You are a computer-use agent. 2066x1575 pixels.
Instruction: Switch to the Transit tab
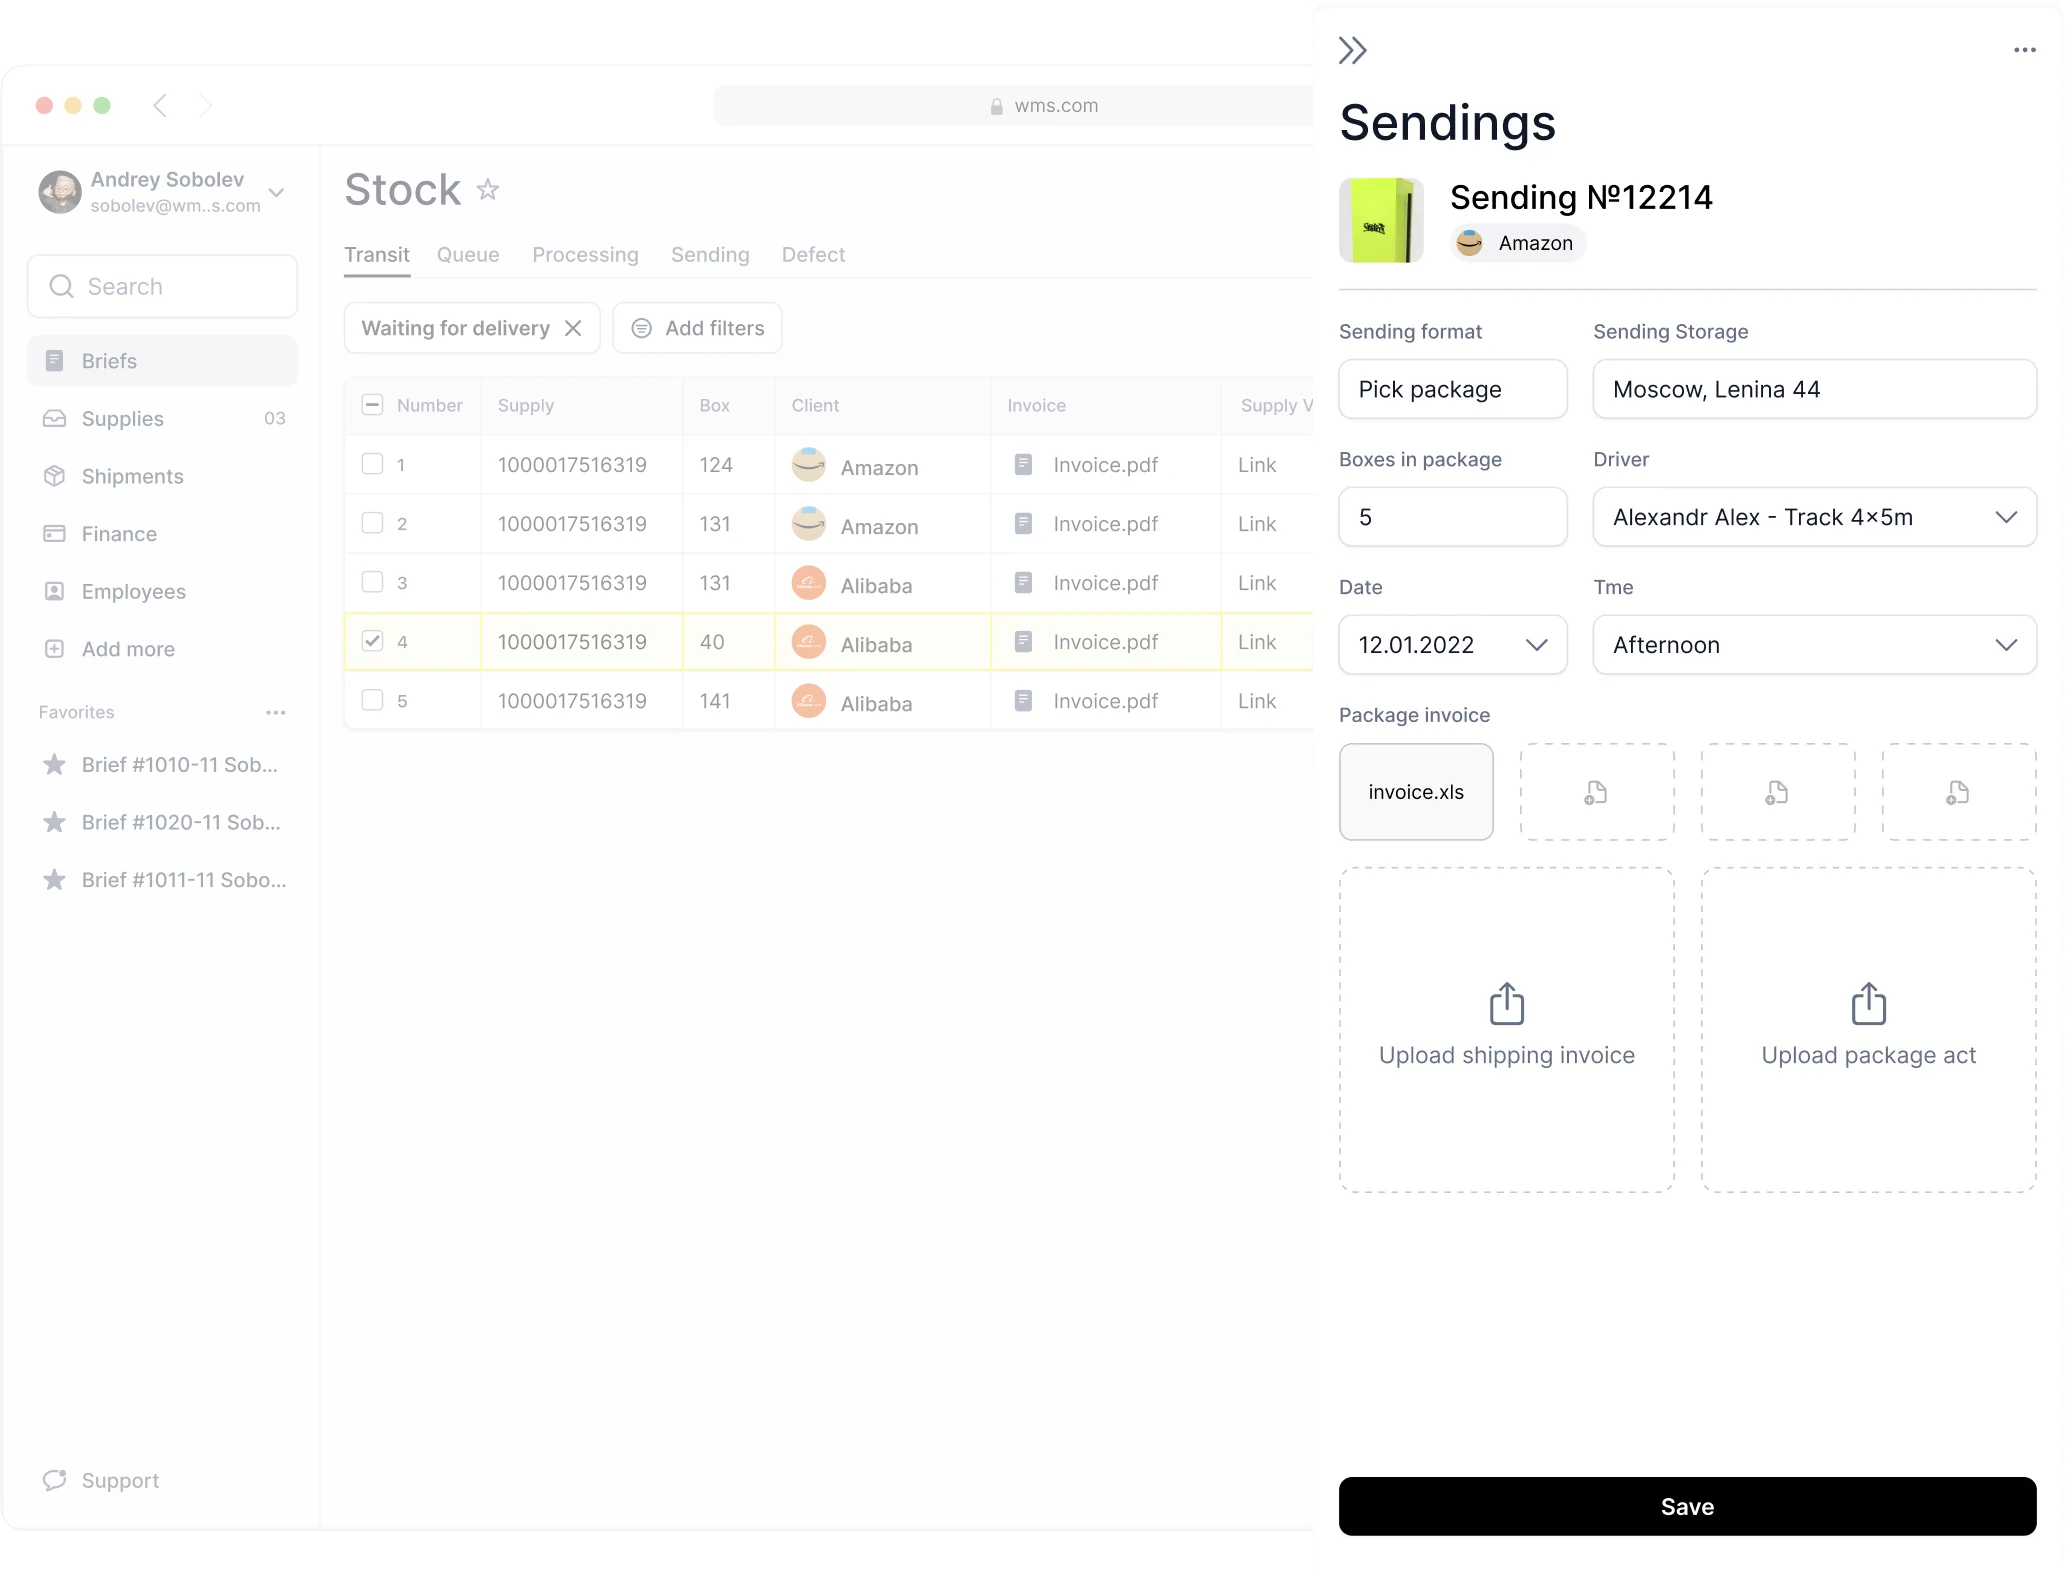[377, 255]
